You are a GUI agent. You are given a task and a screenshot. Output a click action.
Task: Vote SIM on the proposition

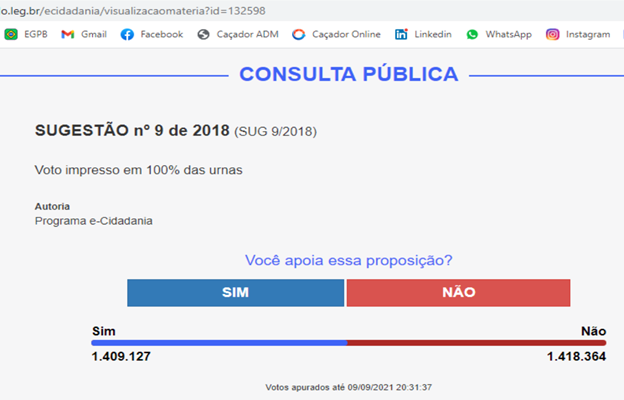[236, 293]
